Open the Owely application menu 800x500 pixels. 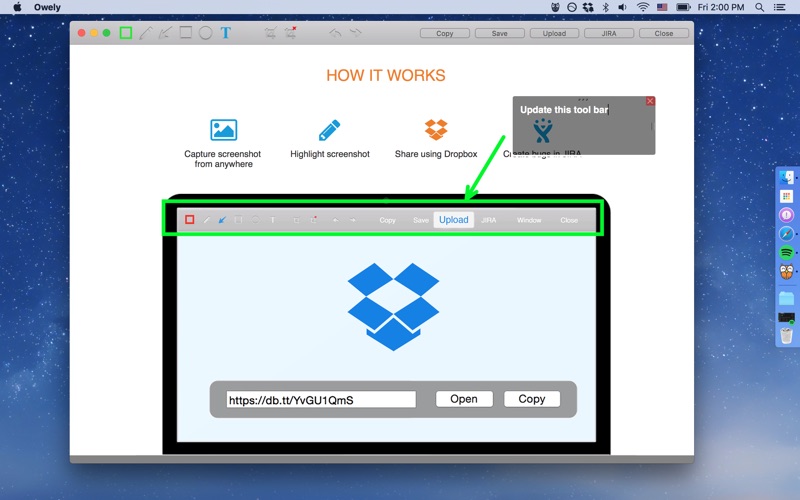tap(47, 7)
